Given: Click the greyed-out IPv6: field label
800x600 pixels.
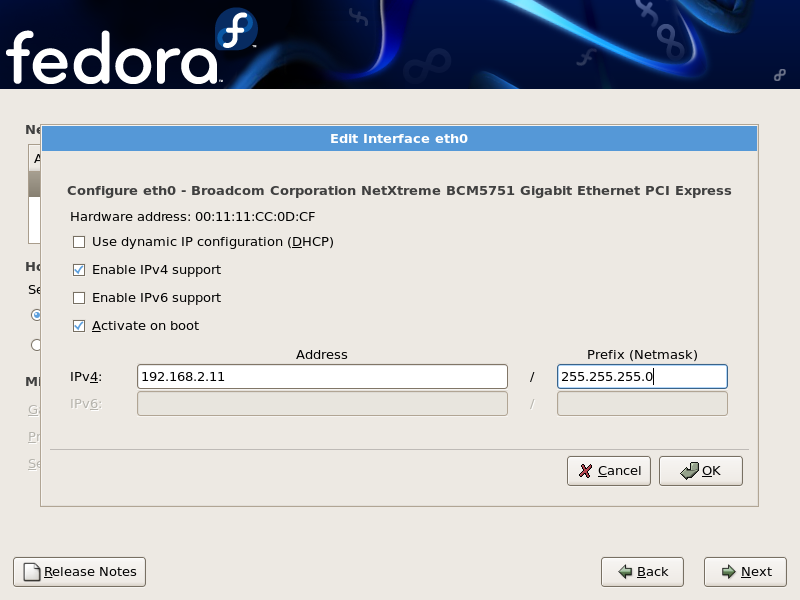Looking at the screenshot, I should pyautogui.click(x=86, y=404).
